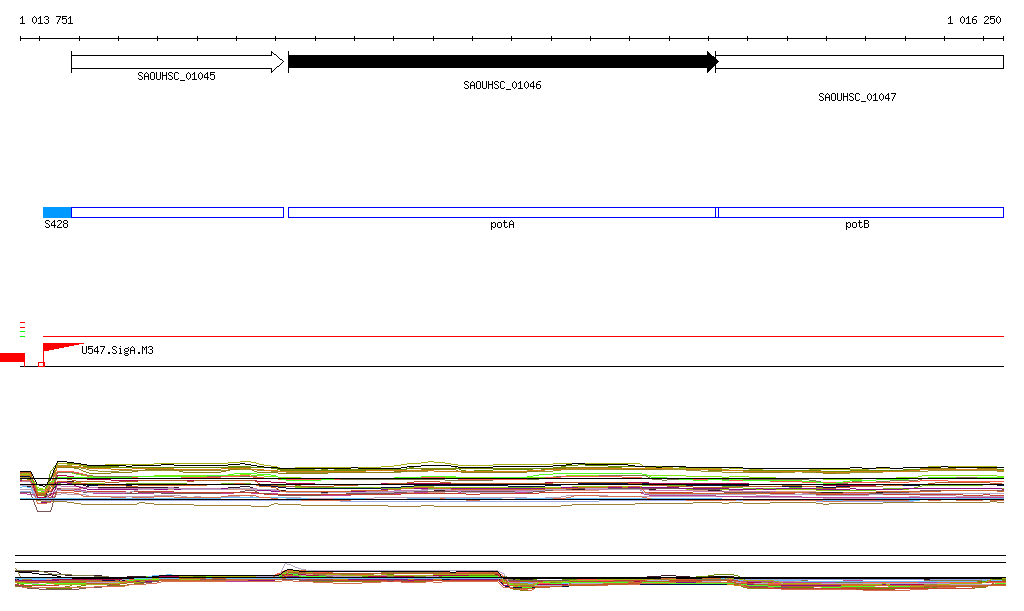Click the end coordinate 1 016 250

tap(974, 20)
